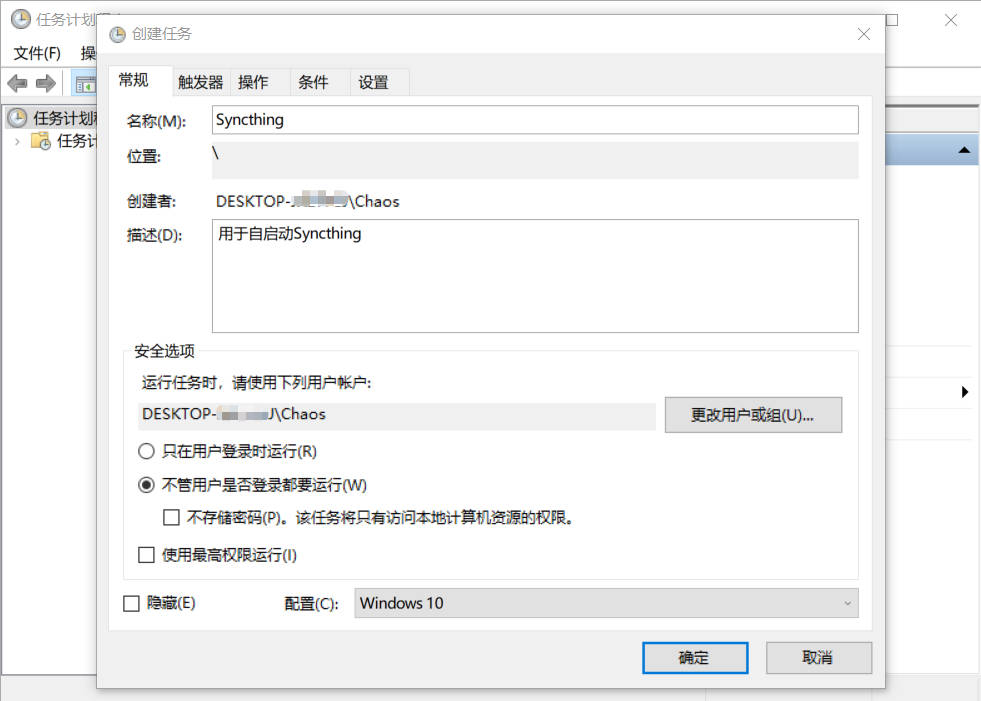Select the Task Scheduler root clock icon
The height and width of the screenshot is (701, 981).
point(17,118)
